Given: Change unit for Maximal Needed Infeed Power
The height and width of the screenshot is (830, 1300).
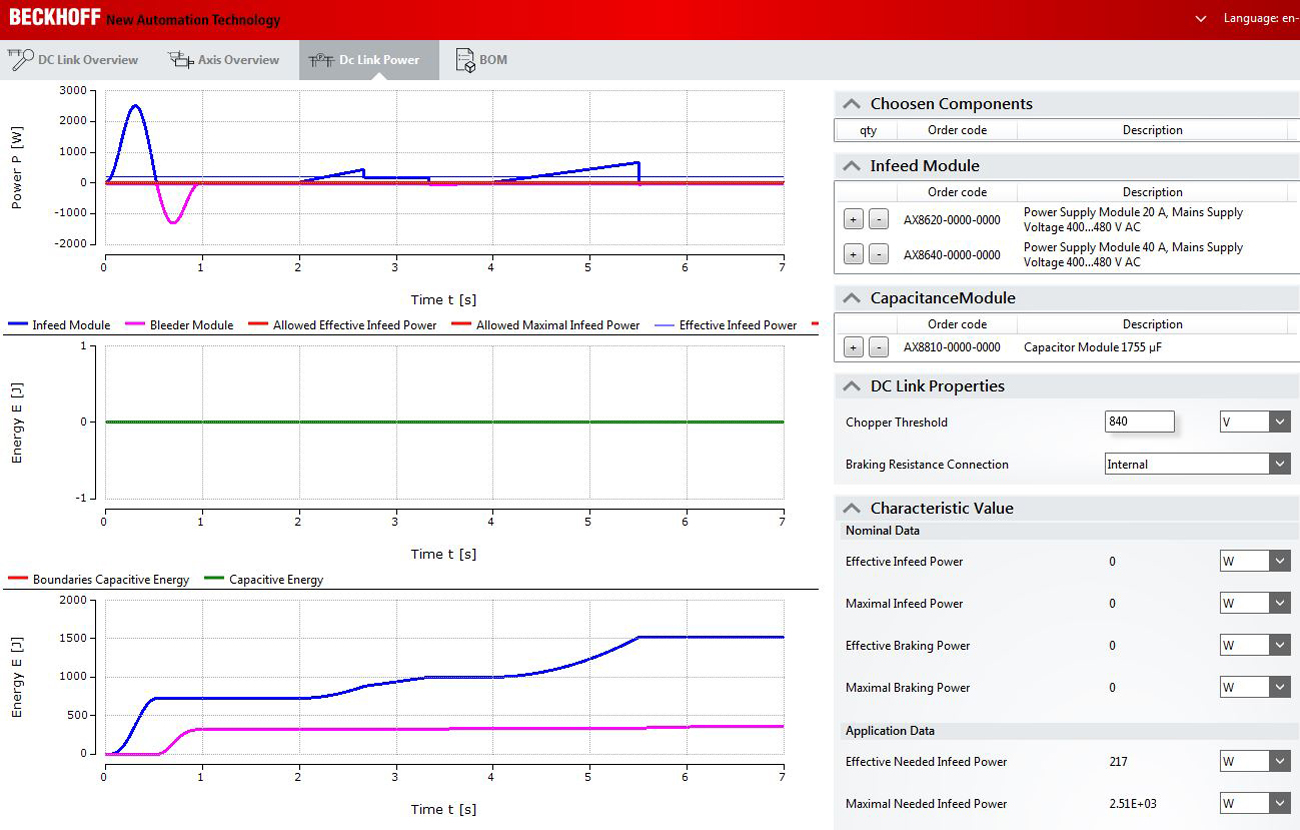Looking at the screenshot, I should coord(1255,803).
